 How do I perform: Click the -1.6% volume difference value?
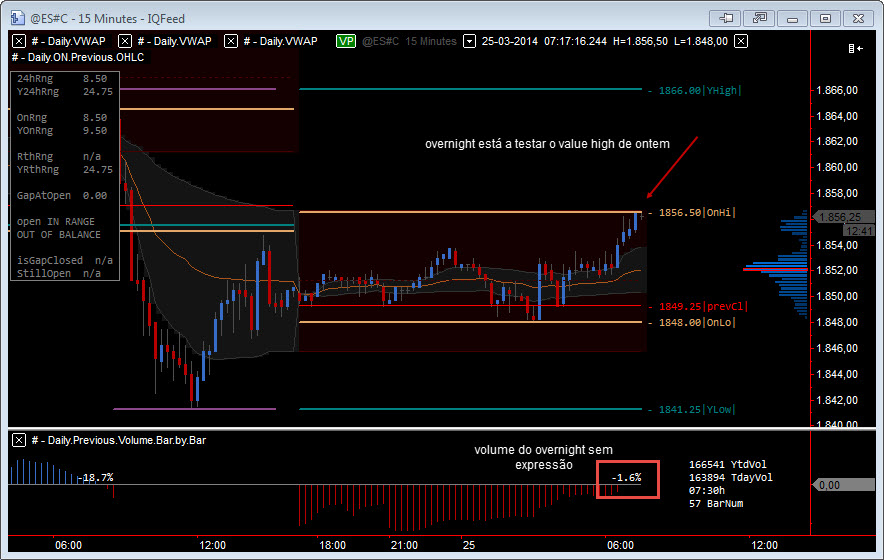pyautogui.click(x=626, y=478)
